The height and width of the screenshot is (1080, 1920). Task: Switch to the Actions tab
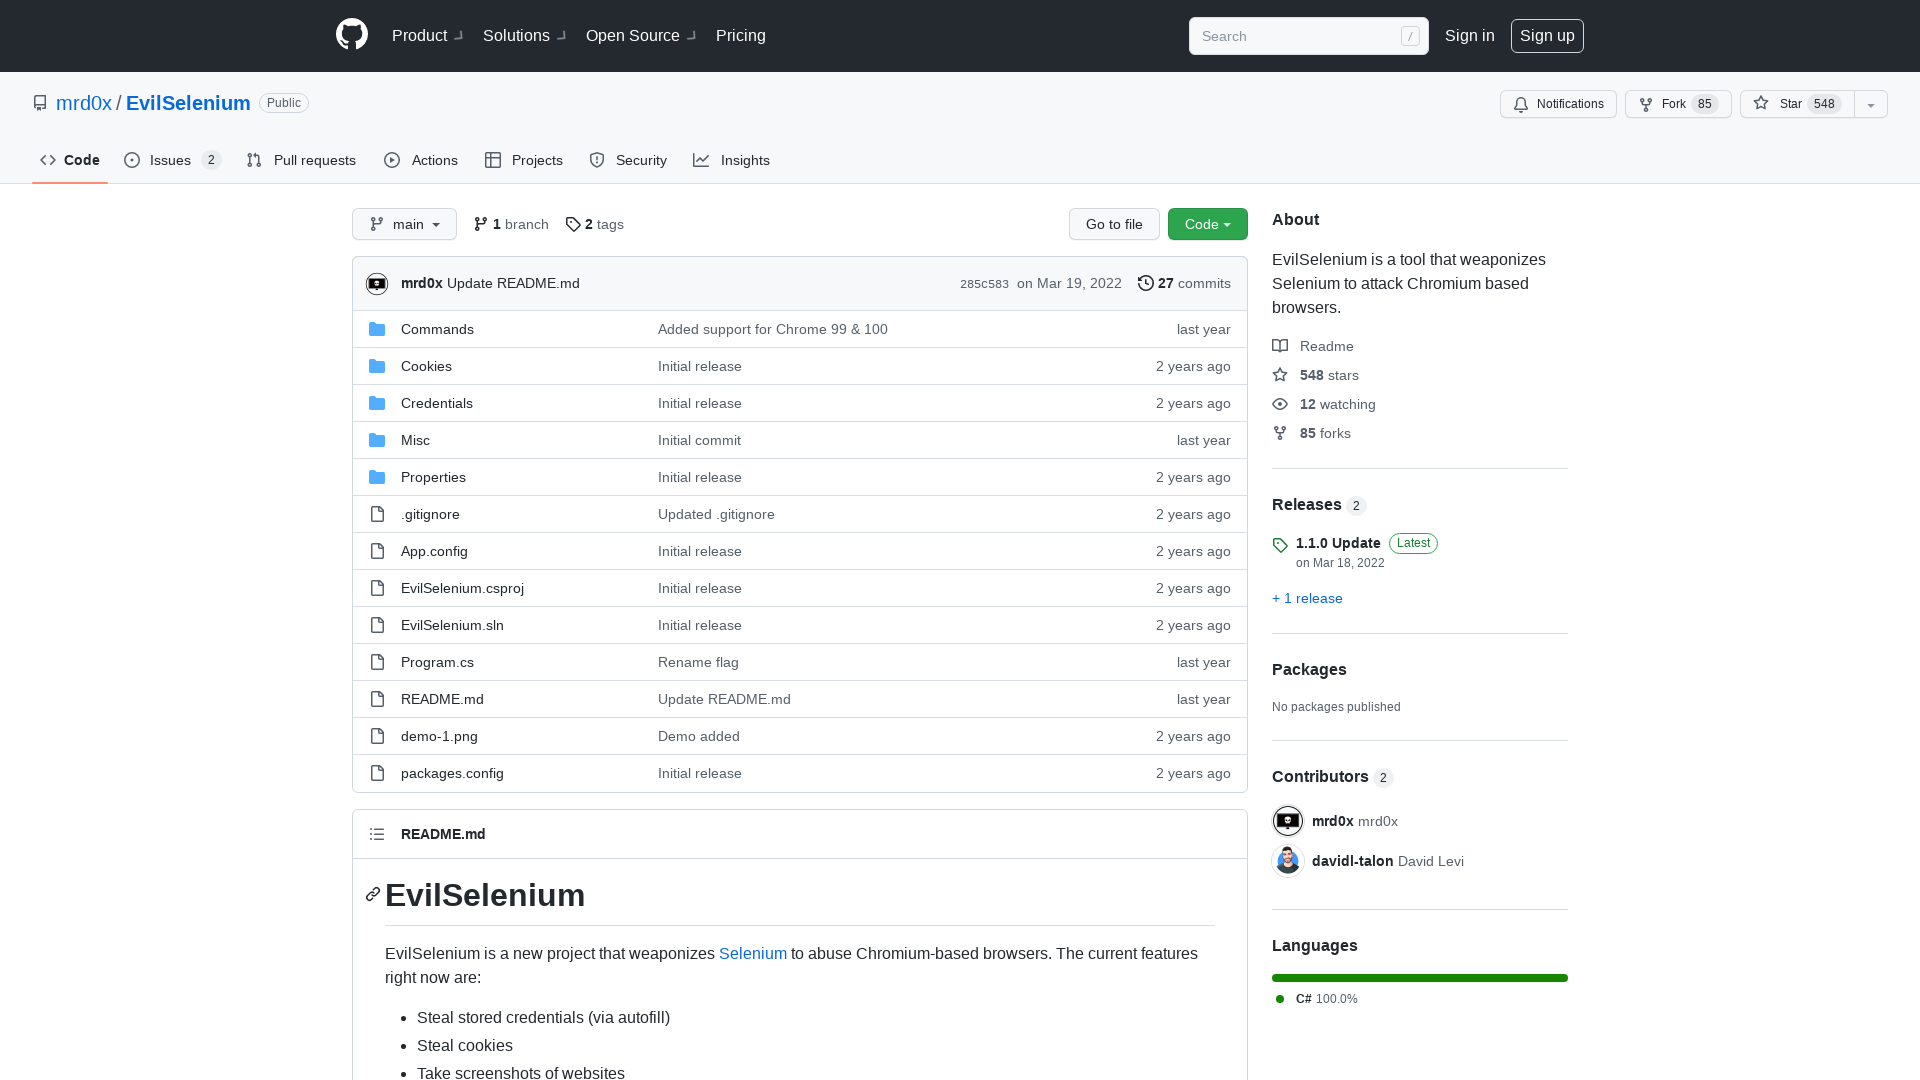pos(421,160)
